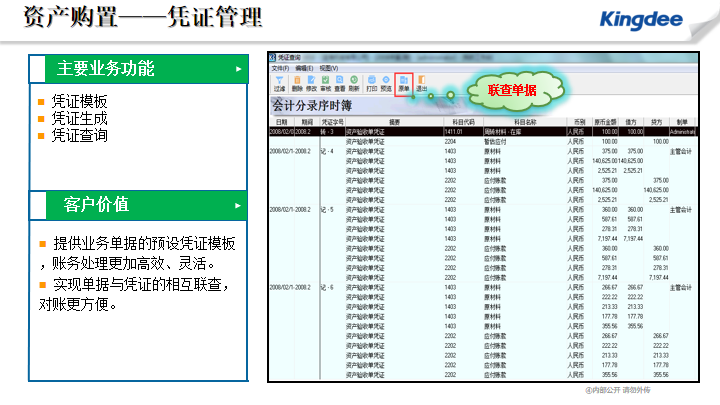Open the source document with 原单
This screenshot has width=720, height=405.
click(404, 84)
